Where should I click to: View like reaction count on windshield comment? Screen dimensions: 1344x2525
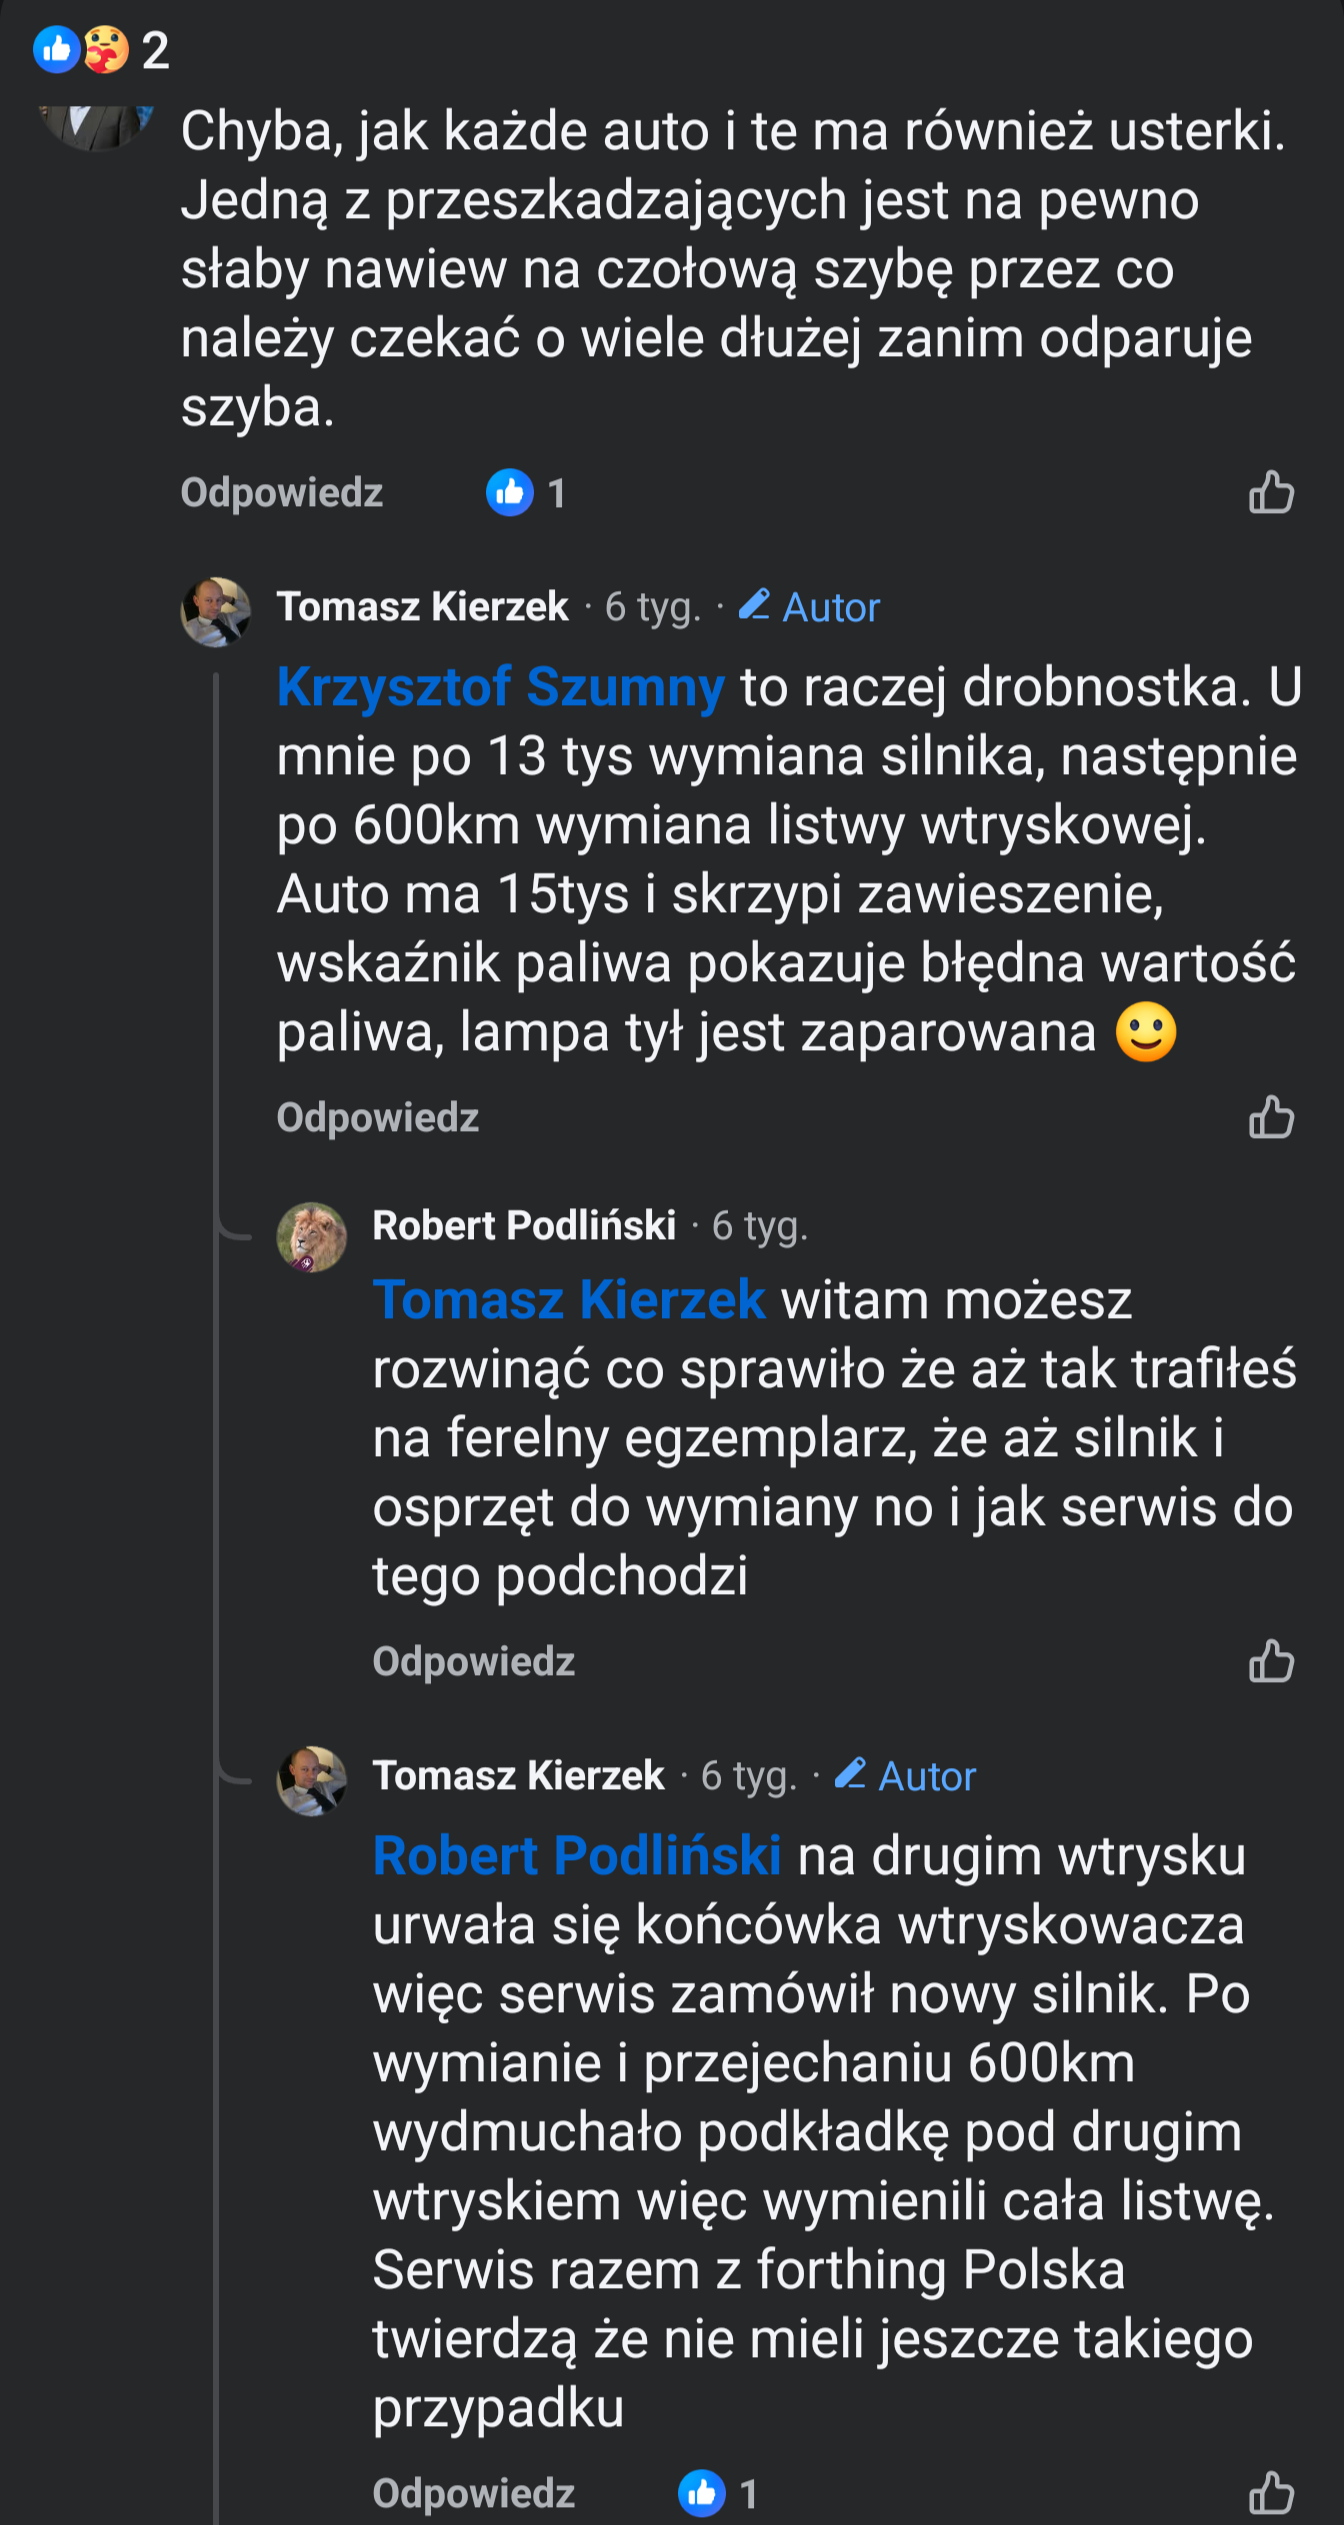click(x=527, y=493)
